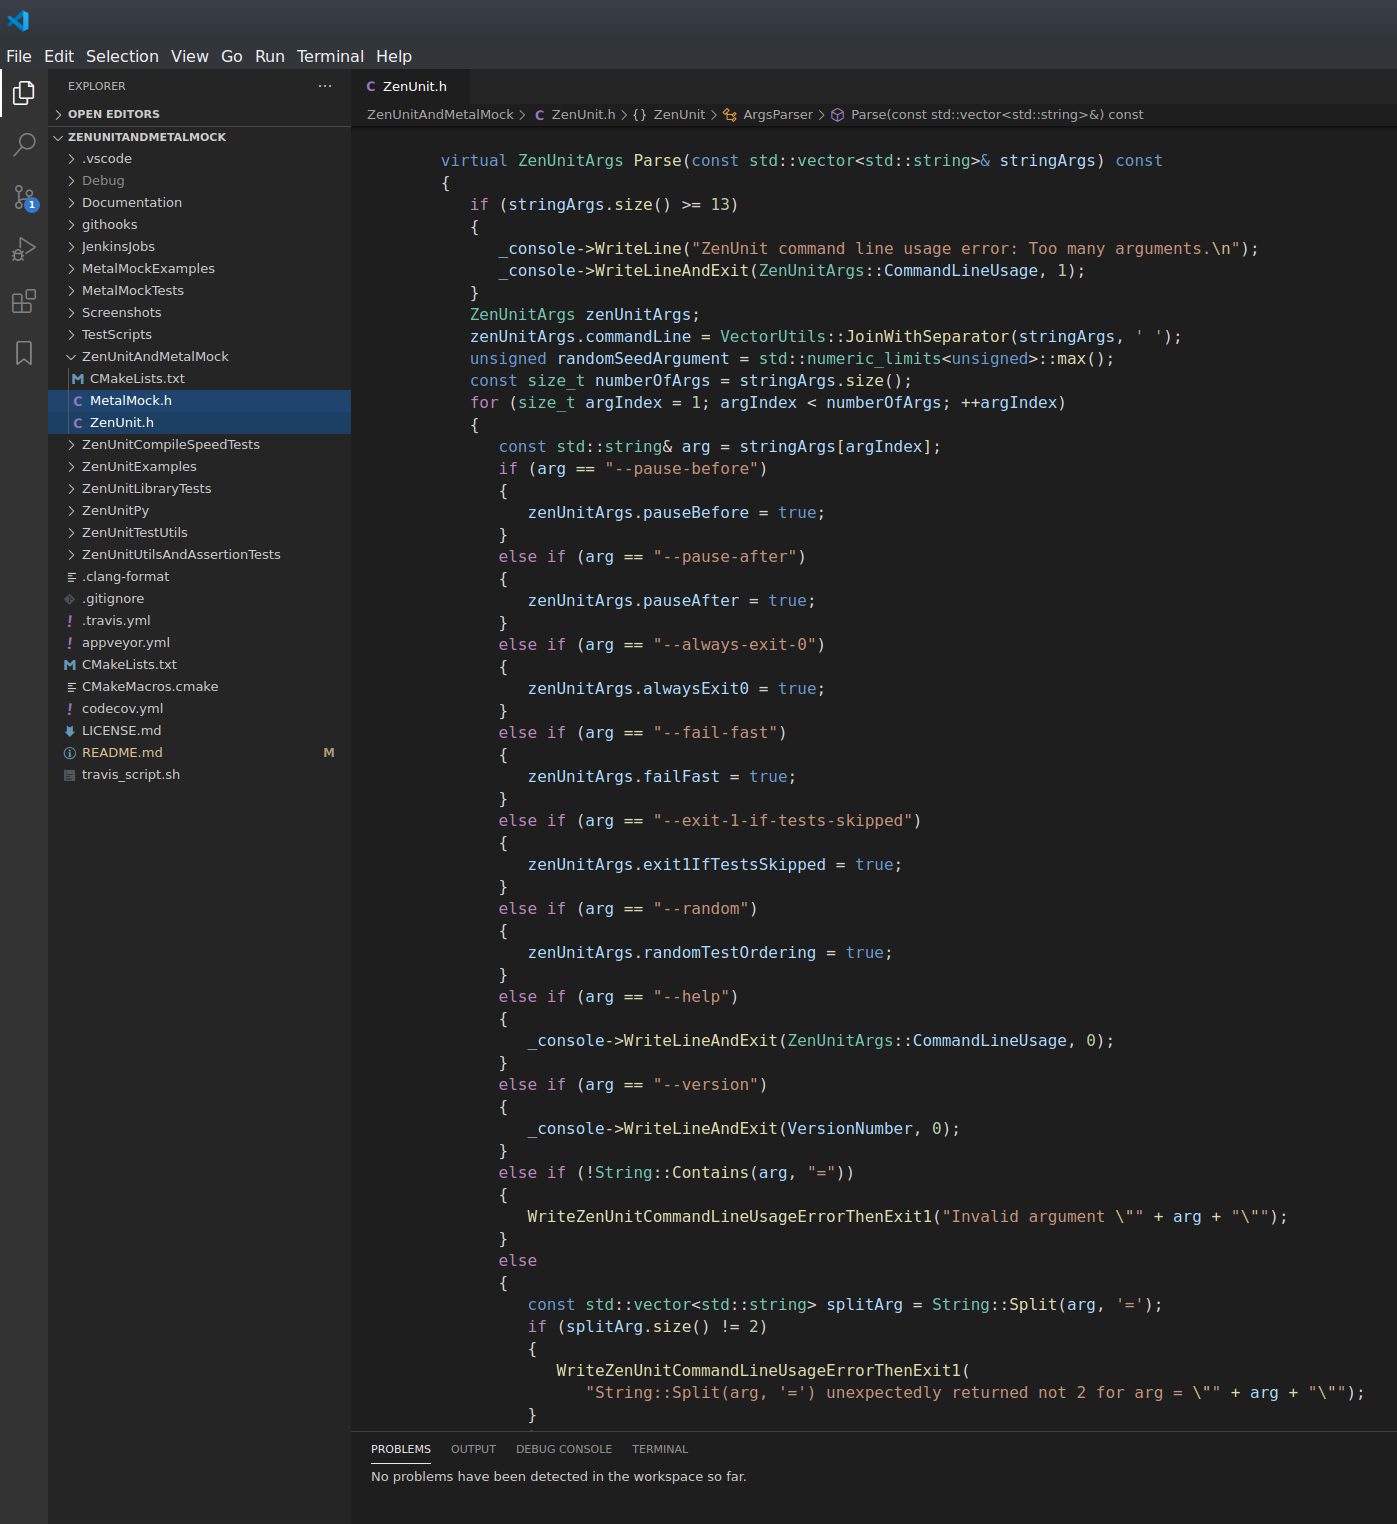Open the appveyor.yml file

coord(200,643)
